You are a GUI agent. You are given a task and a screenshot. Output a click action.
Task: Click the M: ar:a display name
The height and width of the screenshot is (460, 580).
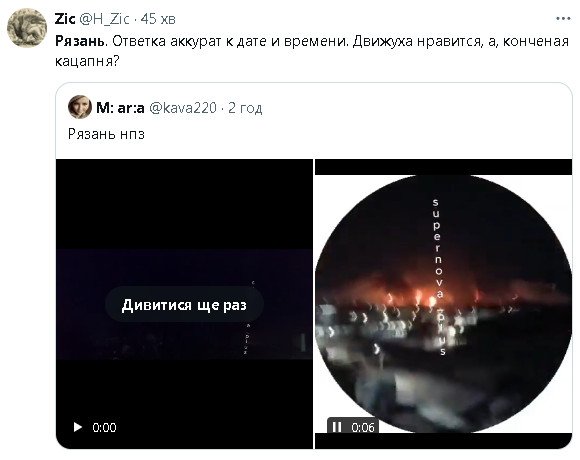(120, 108)
